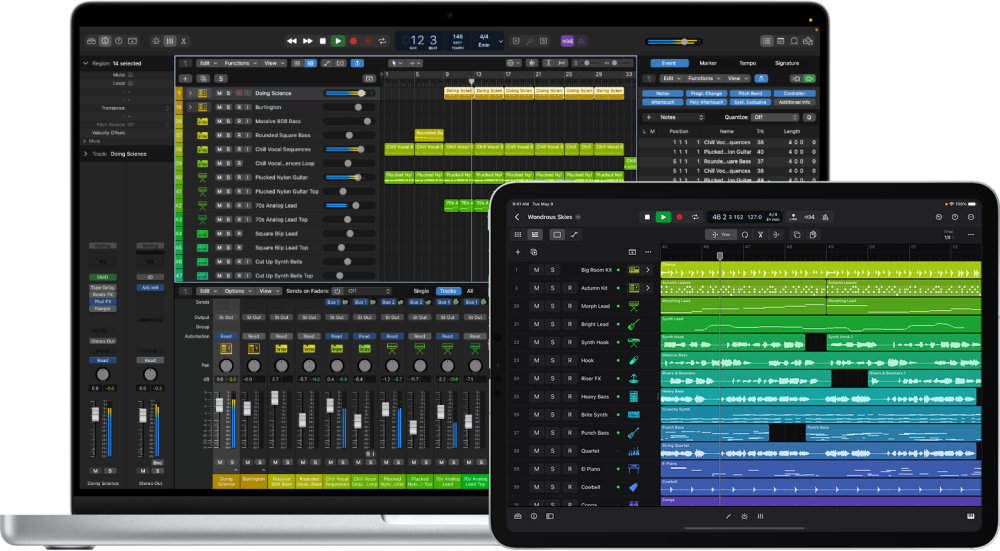Click the Rounded Square Bass track icon
Image resolution: width=1000 pixels, height=551 pixels.
(x=202, y=135)
